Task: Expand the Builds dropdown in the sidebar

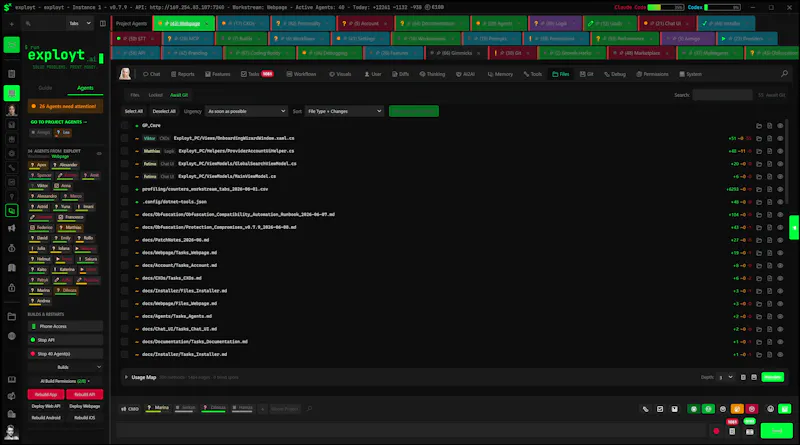Action: point(65,367)
